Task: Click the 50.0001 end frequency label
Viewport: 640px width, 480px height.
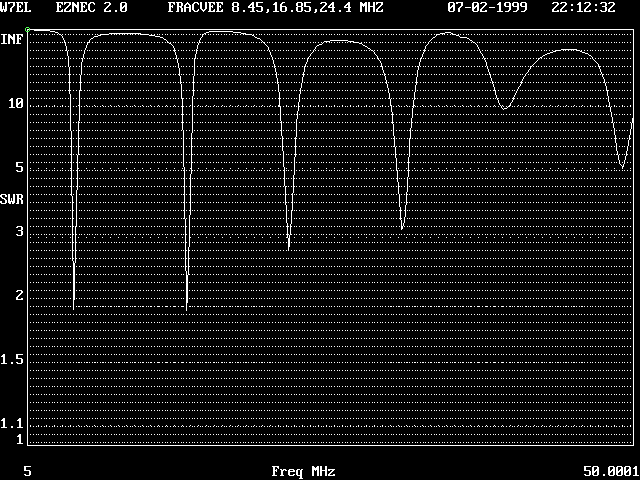Action: coord(611,471)
